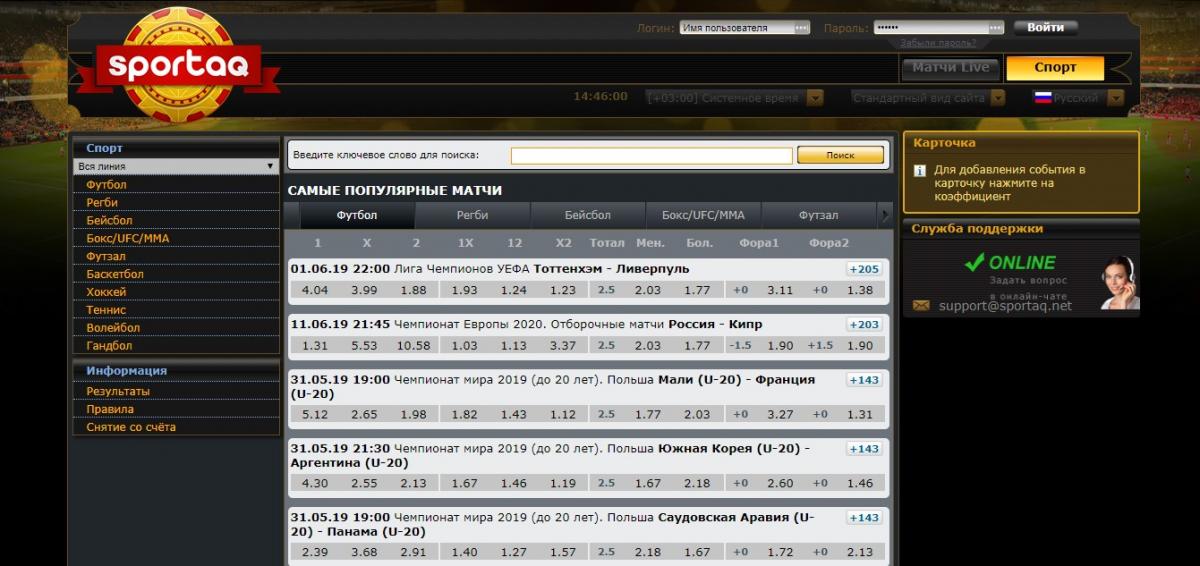Viewport: 1200px width, 566px height.
Task: Open site view style dropdown
Action: pyautogui.click(x=998, y=98)
